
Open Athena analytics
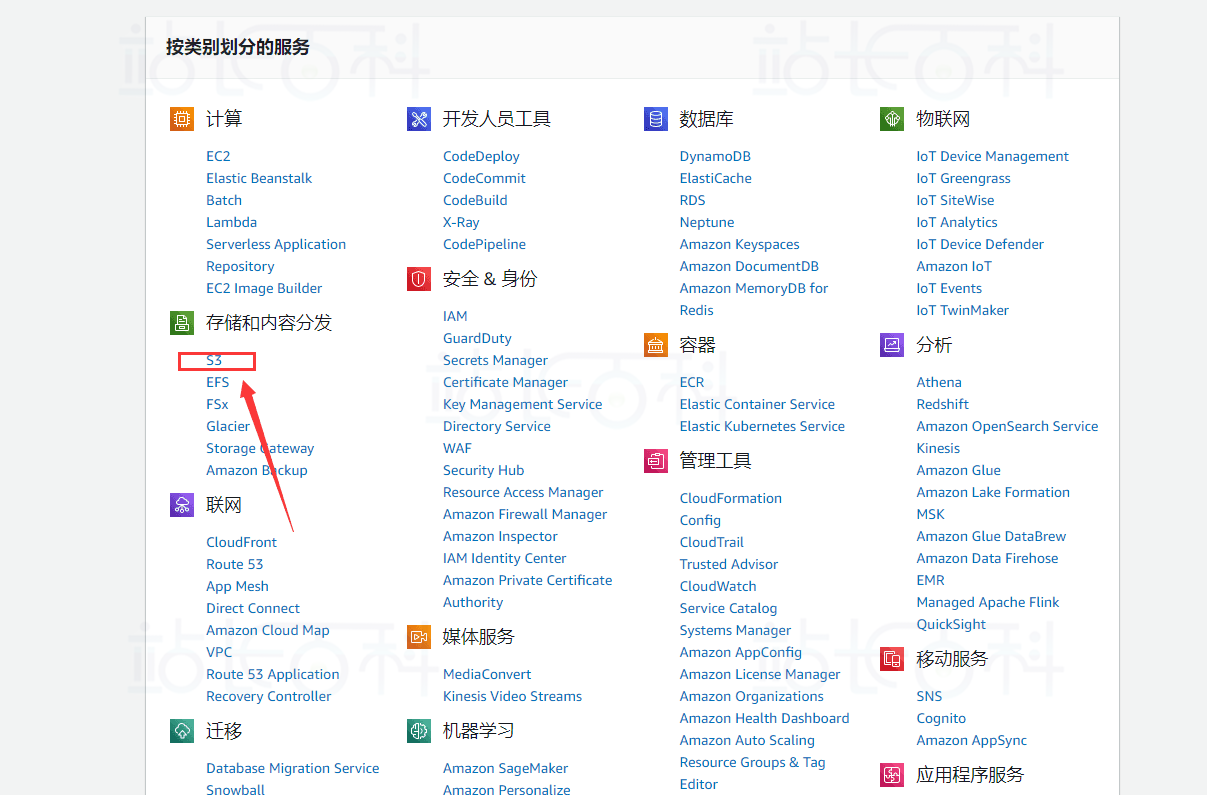(x=939, y=382)
